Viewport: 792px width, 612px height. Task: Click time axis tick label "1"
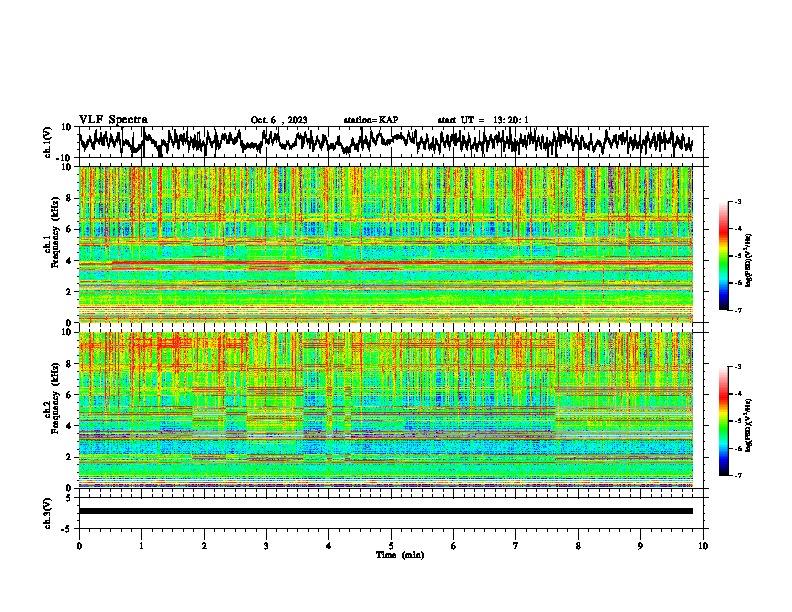point(141,546)
